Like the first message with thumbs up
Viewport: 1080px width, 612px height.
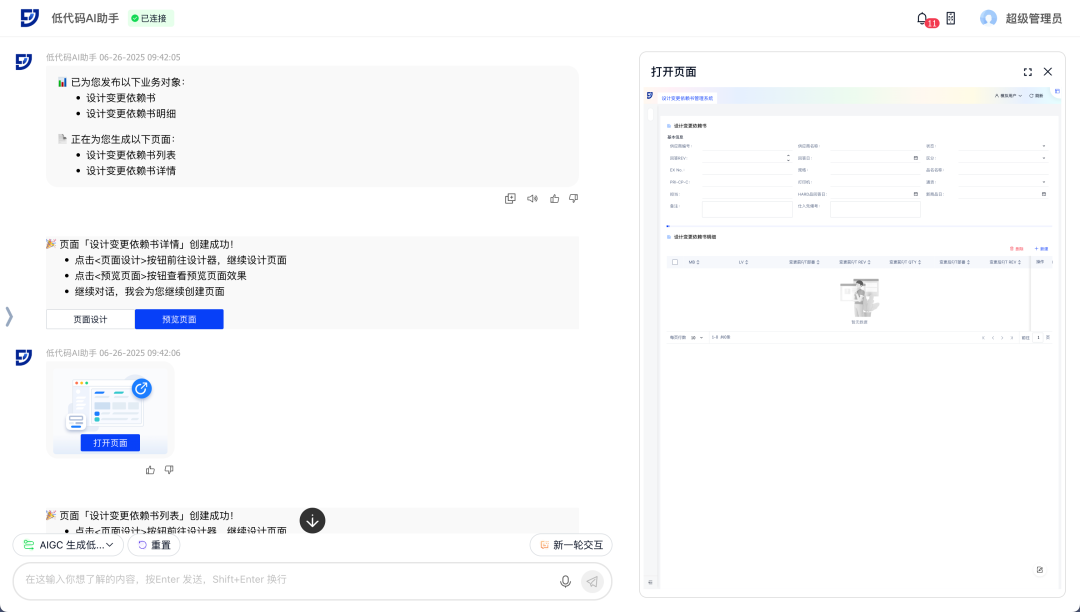[x=554, y=199]
